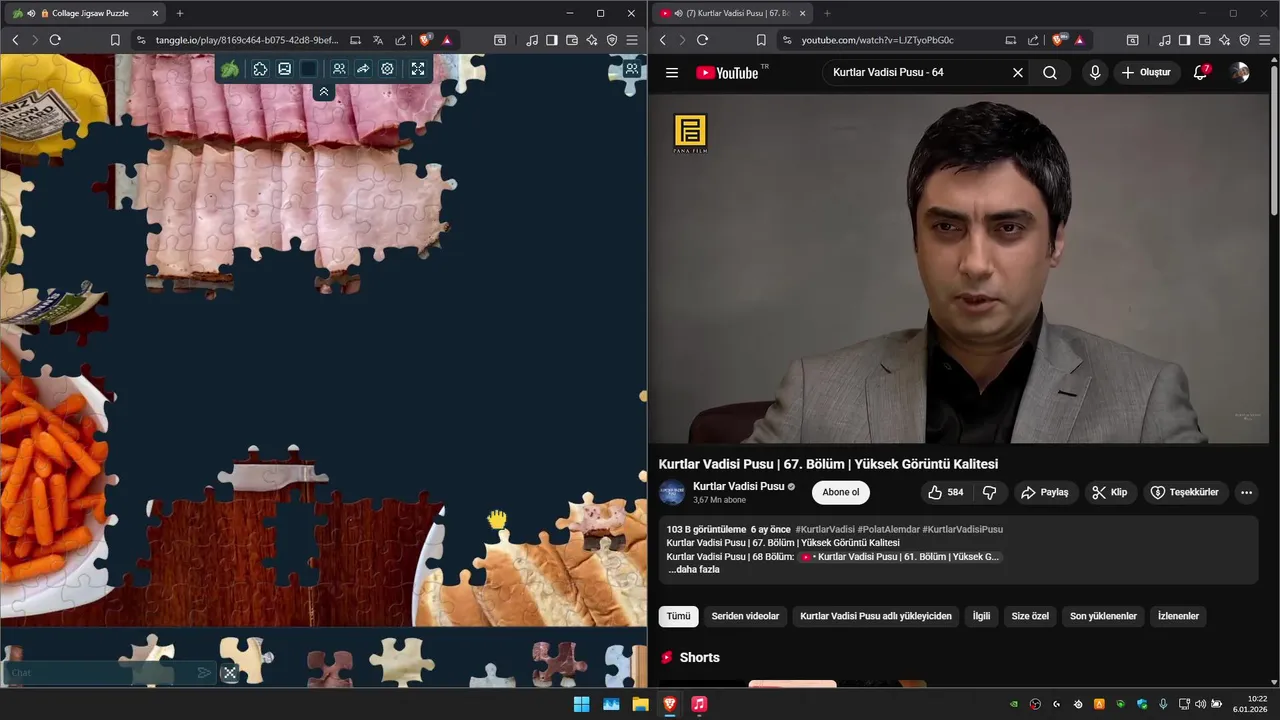Open Kurtlar Vadisi Pusu channel avatar
Image resolution: width=1280 pixels, height=720 pixels.
[x=672, y=492]
